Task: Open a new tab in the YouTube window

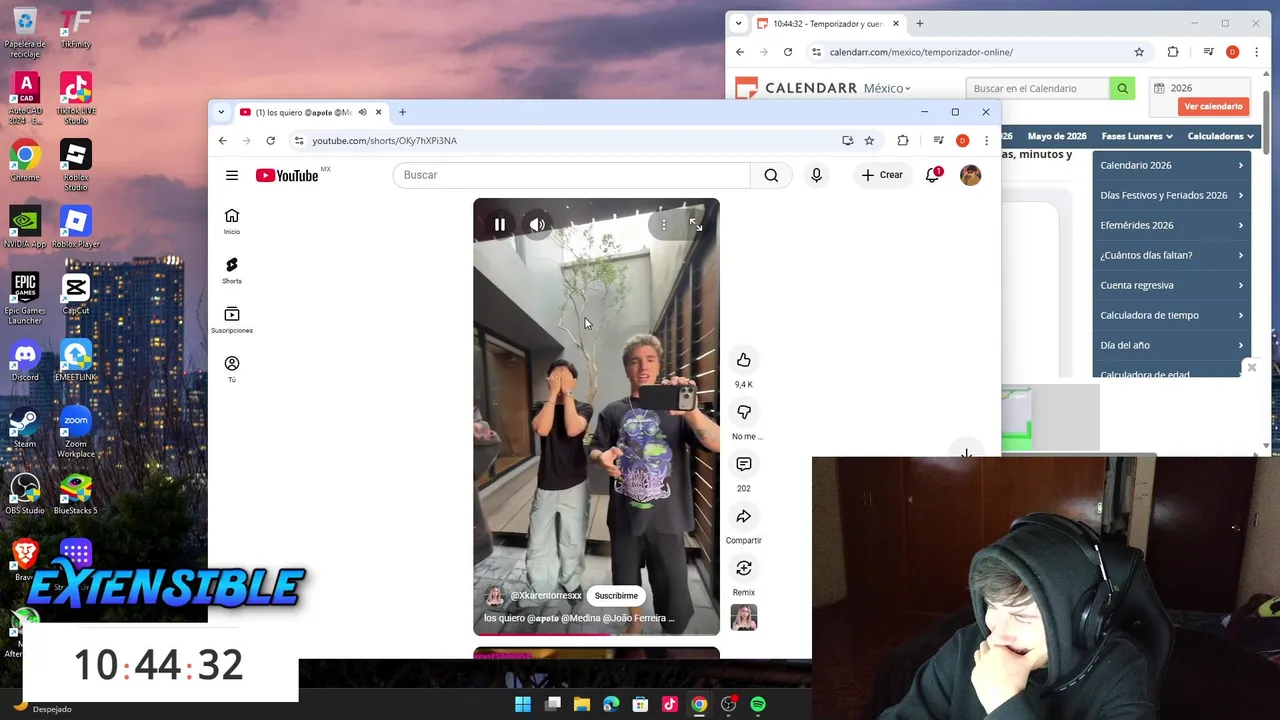Action: point(402,112)
